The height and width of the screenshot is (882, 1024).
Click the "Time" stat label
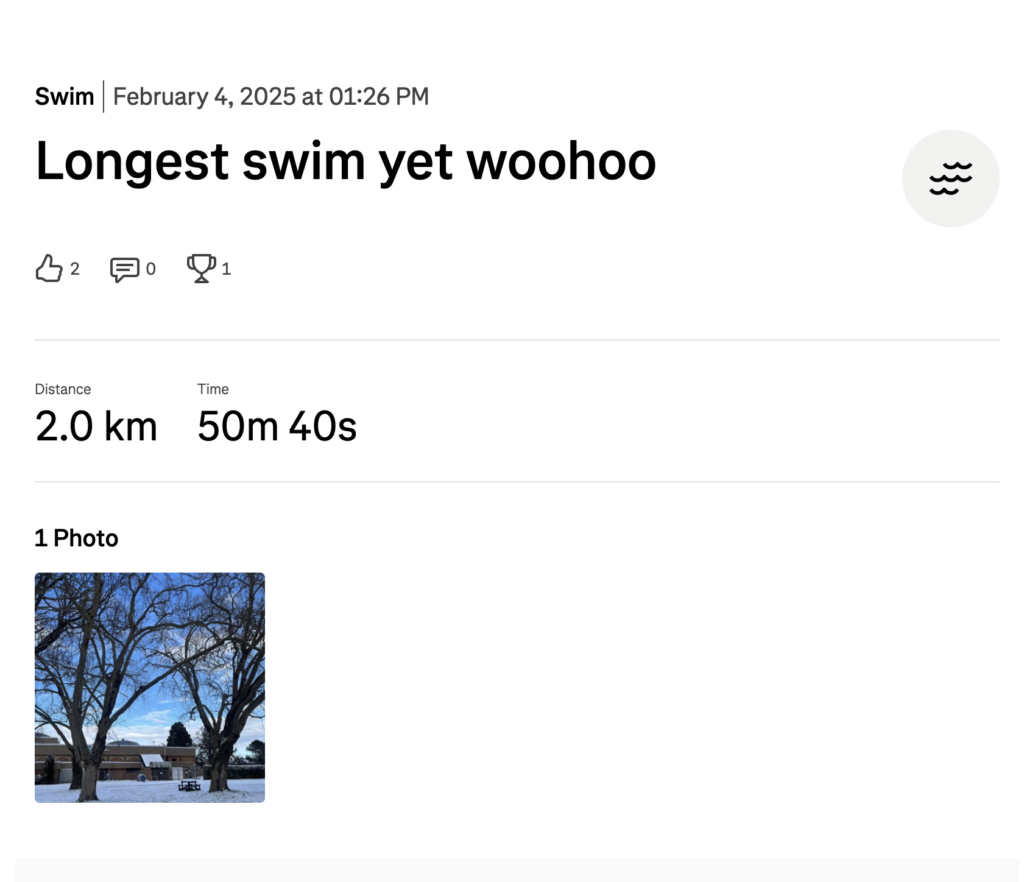point(213,389)
